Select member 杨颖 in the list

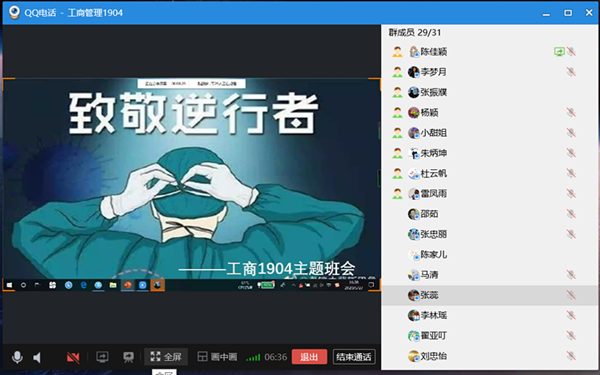(x=490, y=112)
